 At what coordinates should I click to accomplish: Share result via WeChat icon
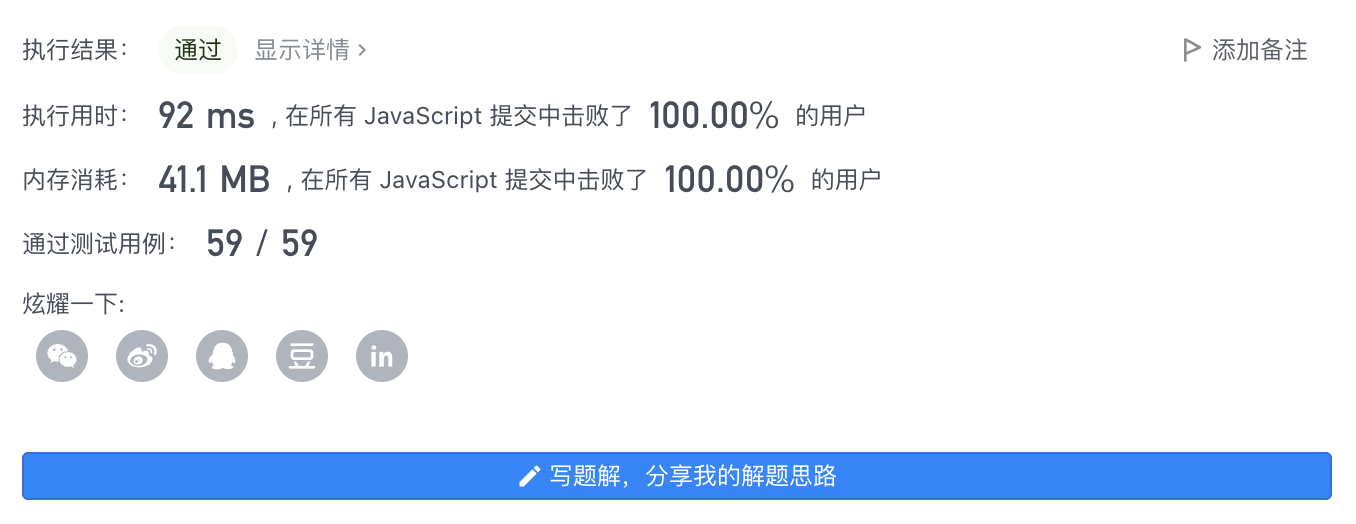(62, 356)
